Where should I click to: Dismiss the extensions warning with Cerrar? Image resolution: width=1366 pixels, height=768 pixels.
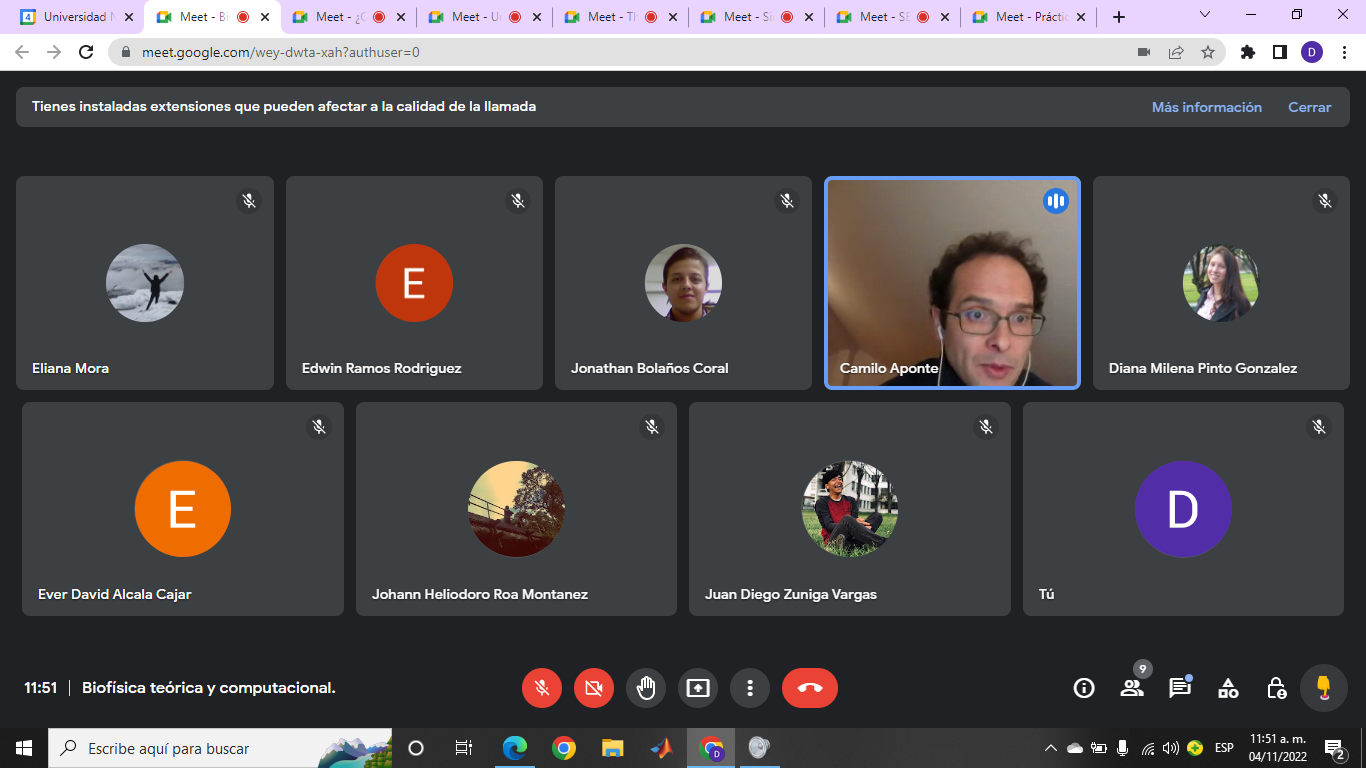click(1309, 107)
